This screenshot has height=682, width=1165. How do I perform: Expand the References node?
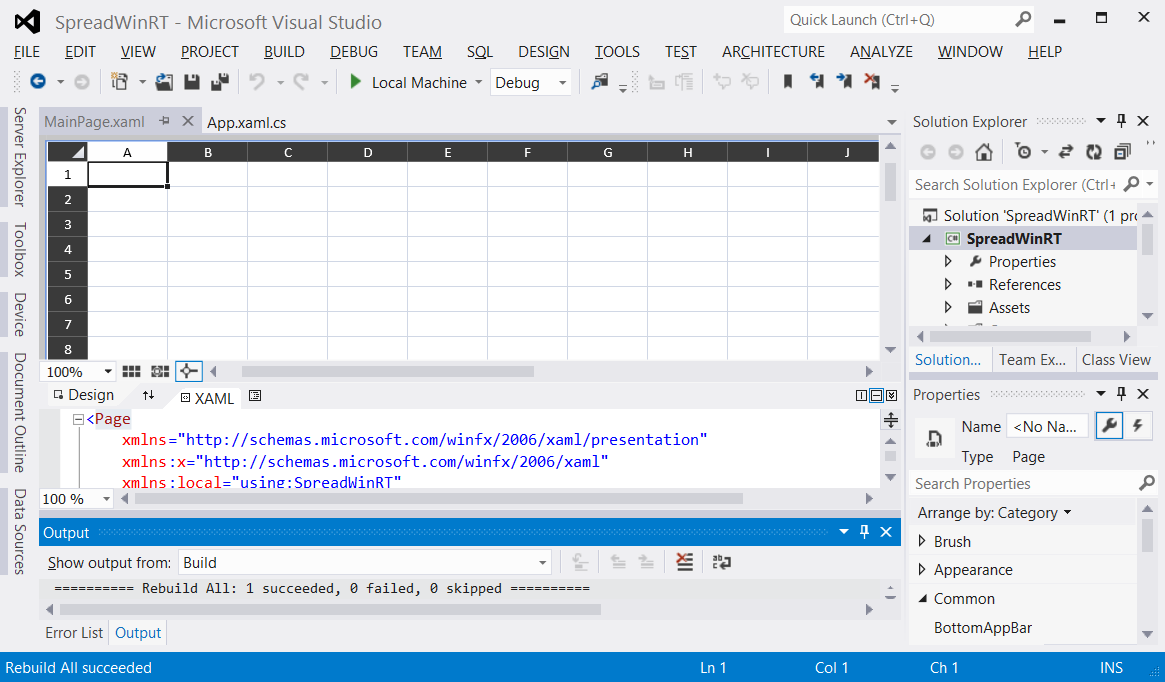(947, 285)
